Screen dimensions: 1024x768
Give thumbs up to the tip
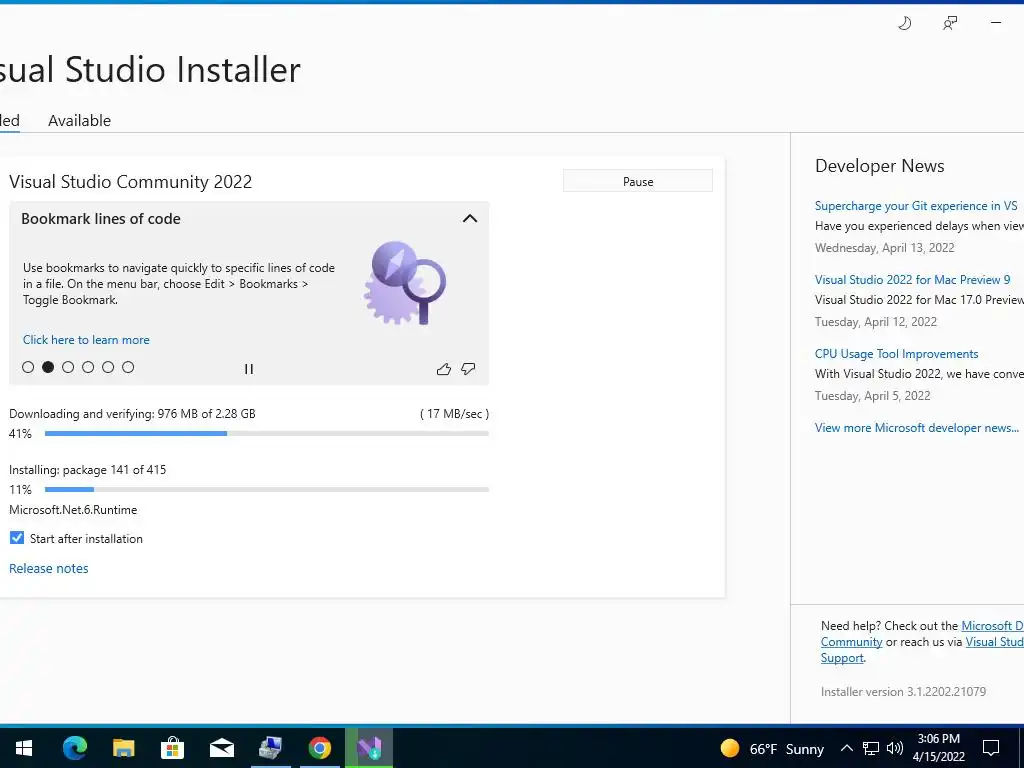(443, 369)
